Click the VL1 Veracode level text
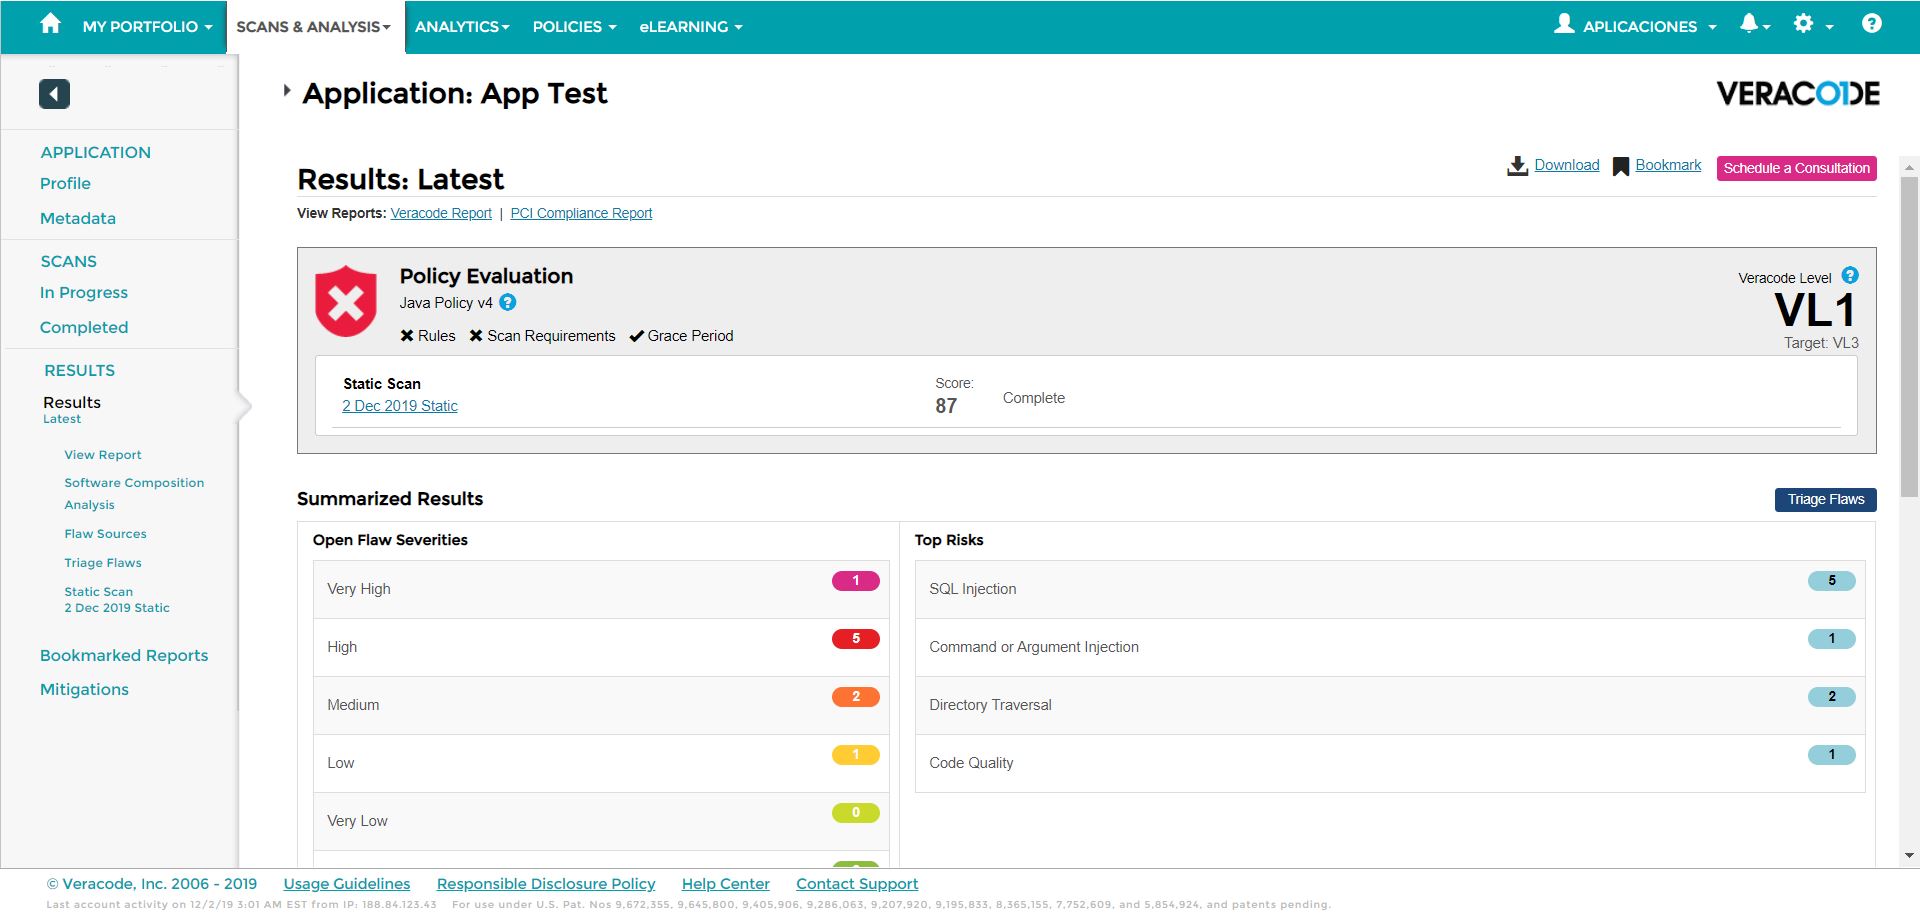Viewport: 1920px width, 914px height. (1815, 311)
